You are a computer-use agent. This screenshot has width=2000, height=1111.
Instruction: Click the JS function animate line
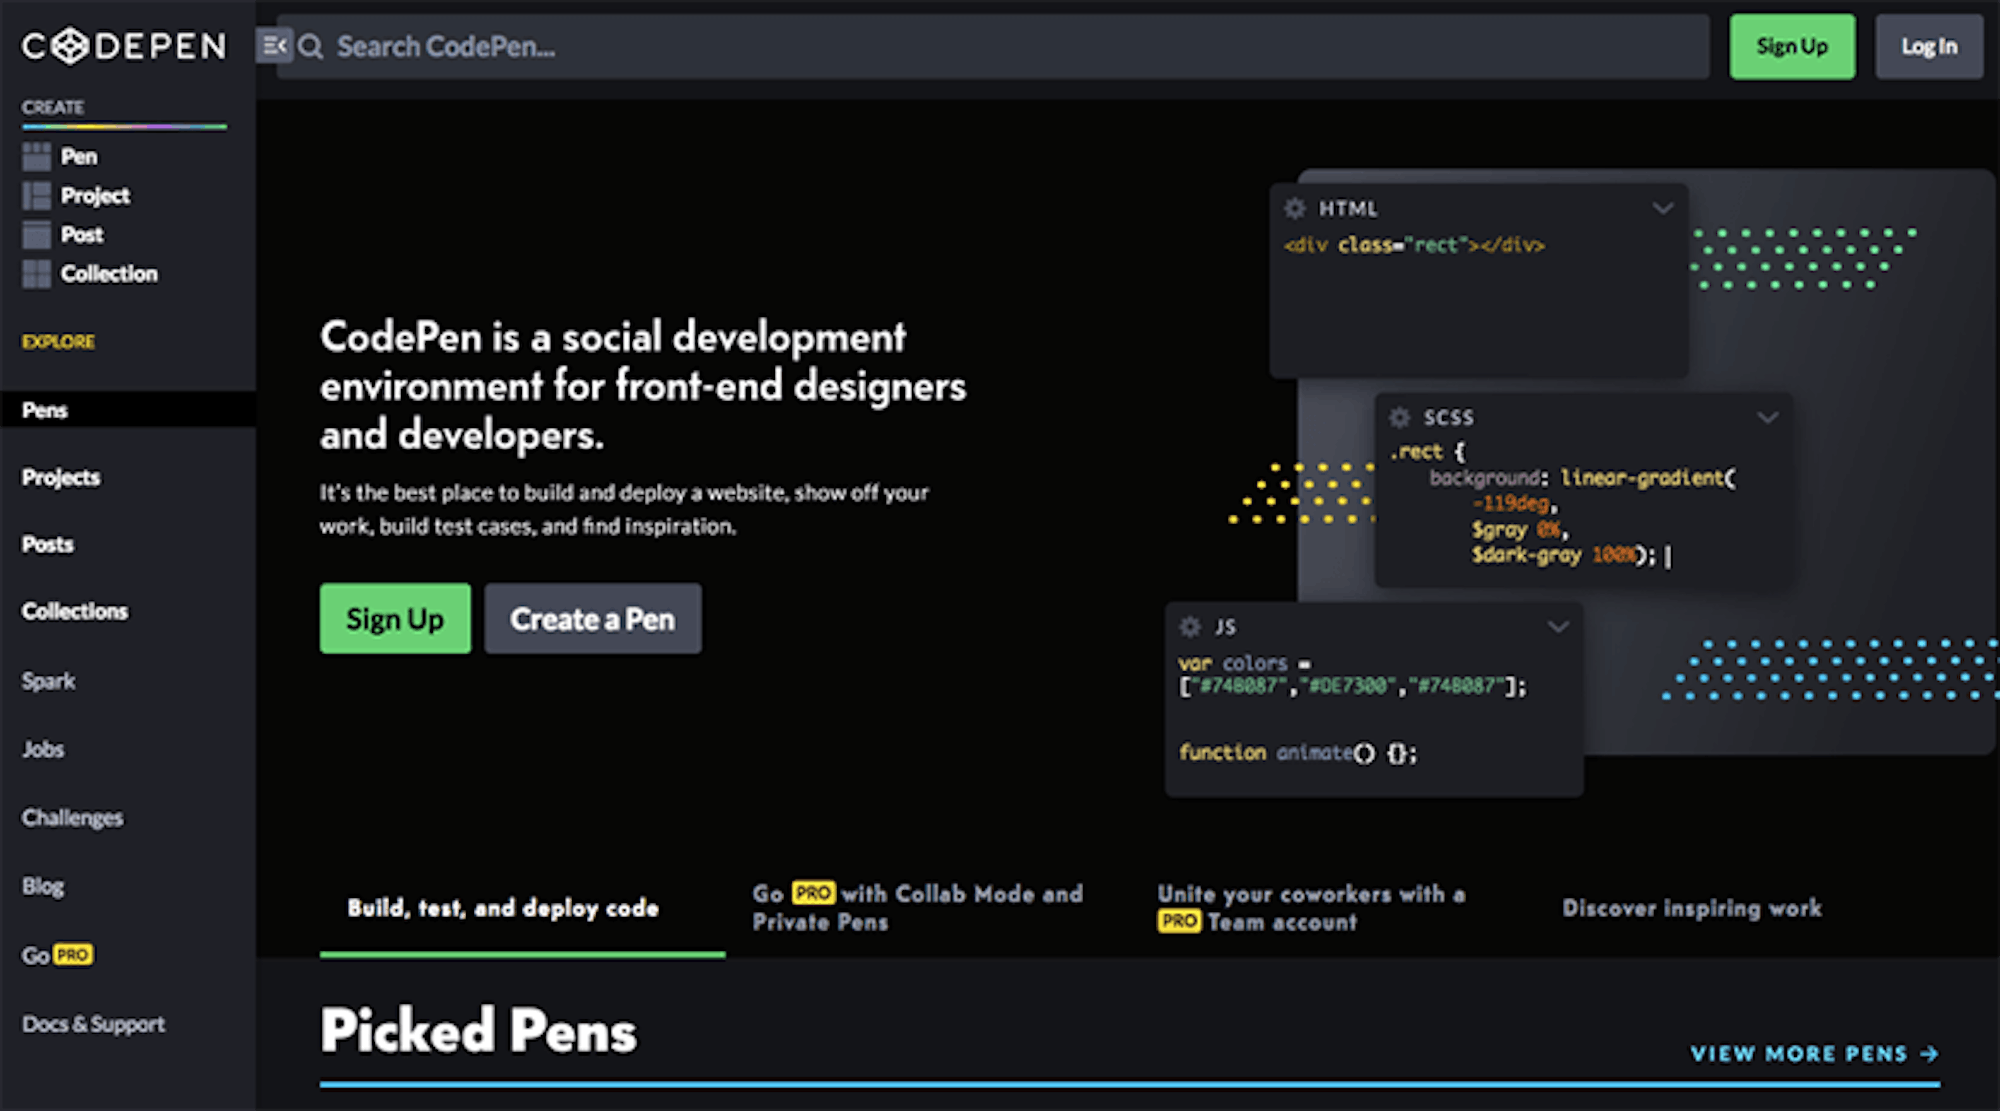pos(1298,752)
